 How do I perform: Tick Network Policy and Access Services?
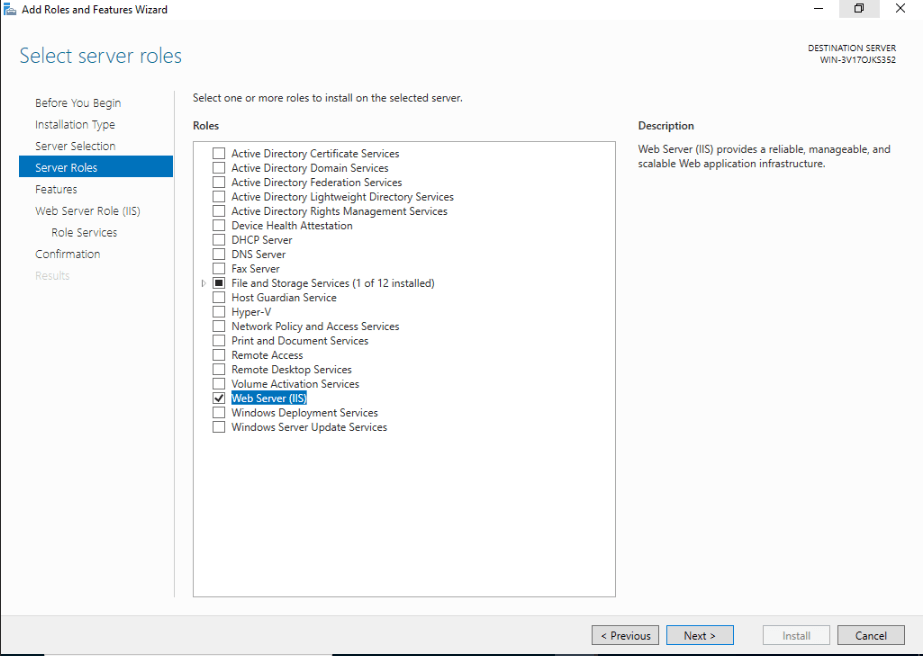pos(218,326)
